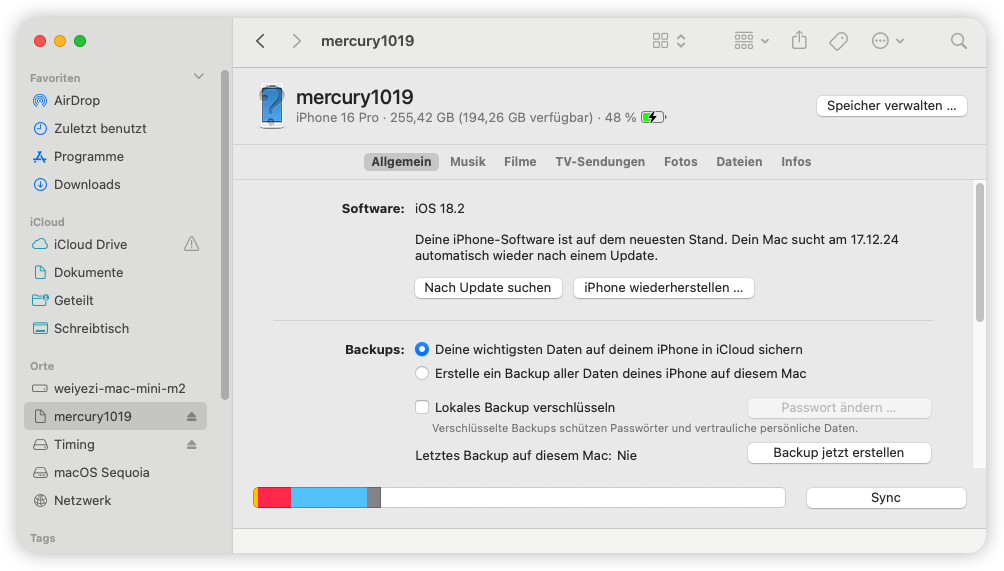Click the sidebar vertical scrollbar
1004x571 pixels.
point(225,234)
